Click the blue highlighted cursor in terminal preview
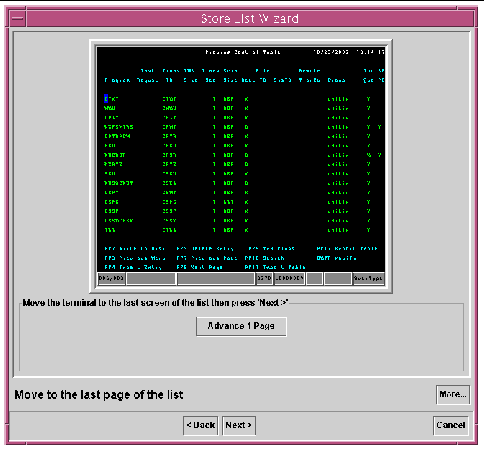 106,99
